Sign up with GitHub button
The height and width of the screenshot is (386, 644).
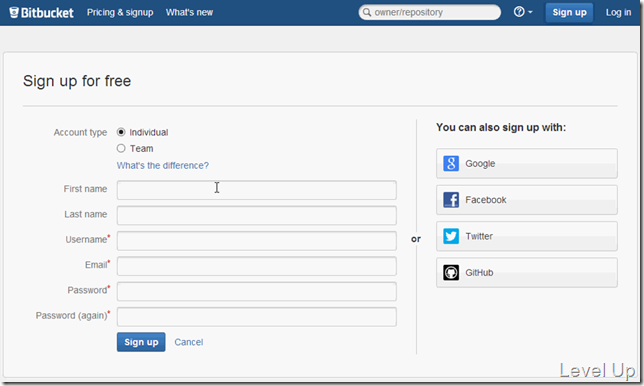(527, 273)
